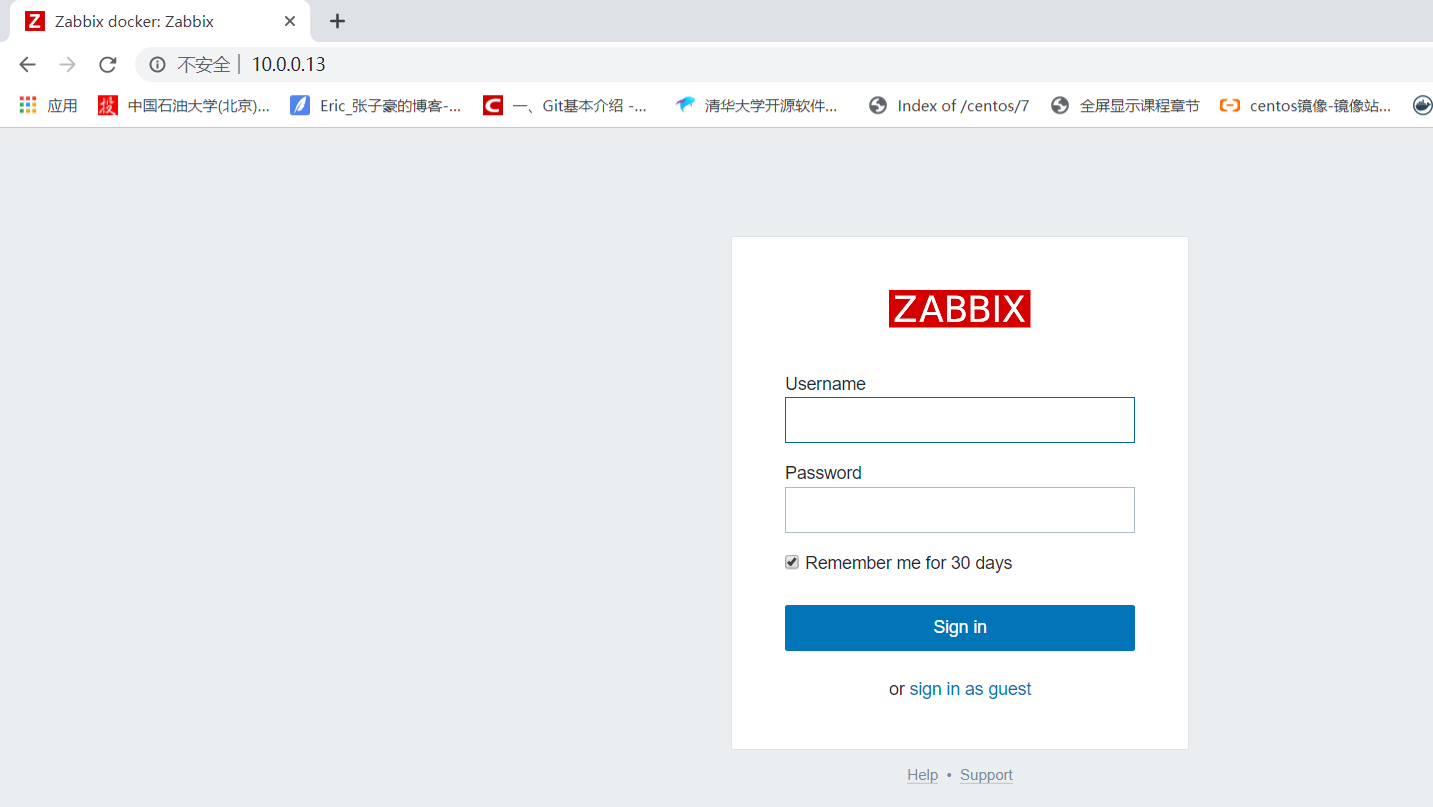
Task: Open the Help link
Action: 922,775
